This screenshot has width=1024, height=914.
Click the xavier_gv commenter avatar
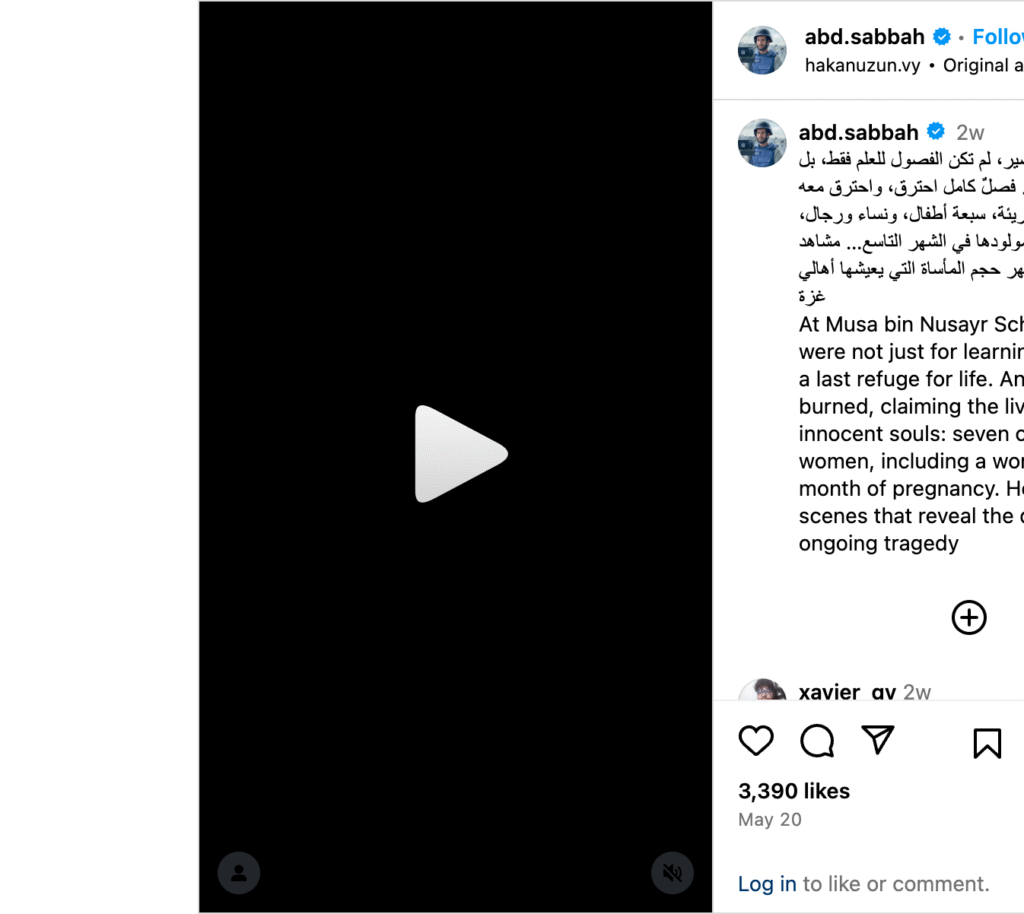[762, 690]
